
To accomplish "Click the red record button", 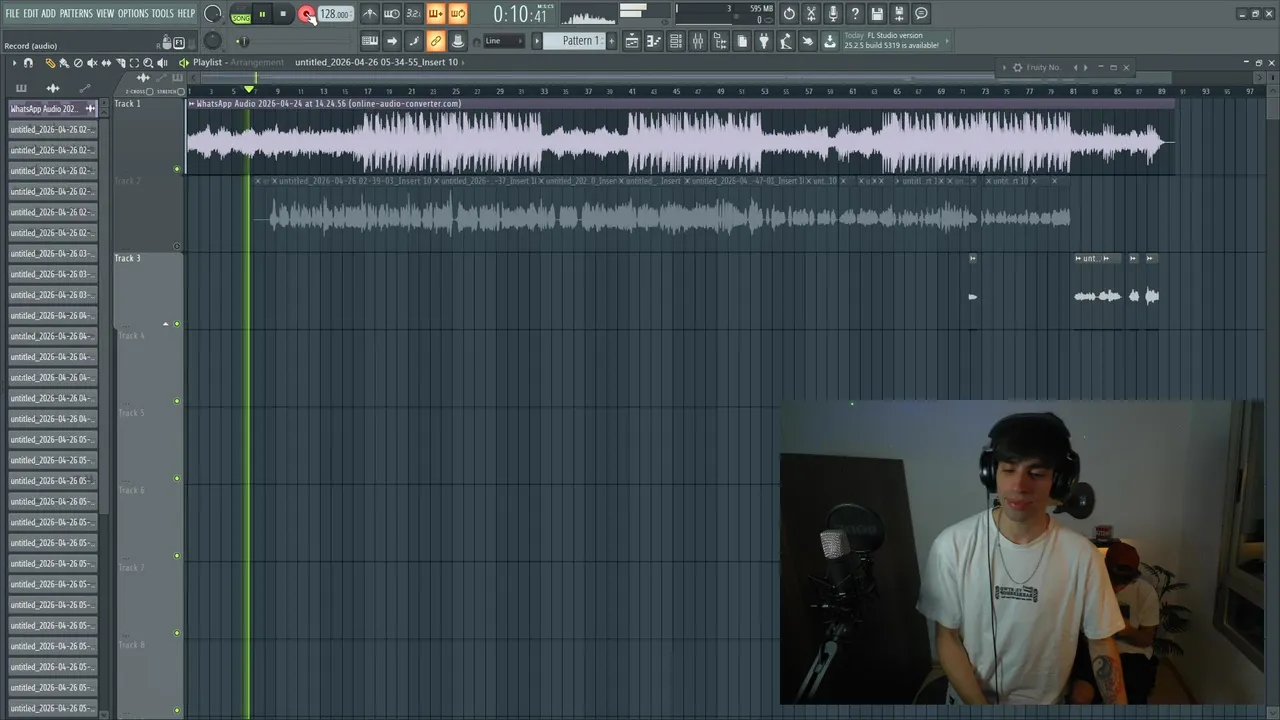I will coord(306,14).
